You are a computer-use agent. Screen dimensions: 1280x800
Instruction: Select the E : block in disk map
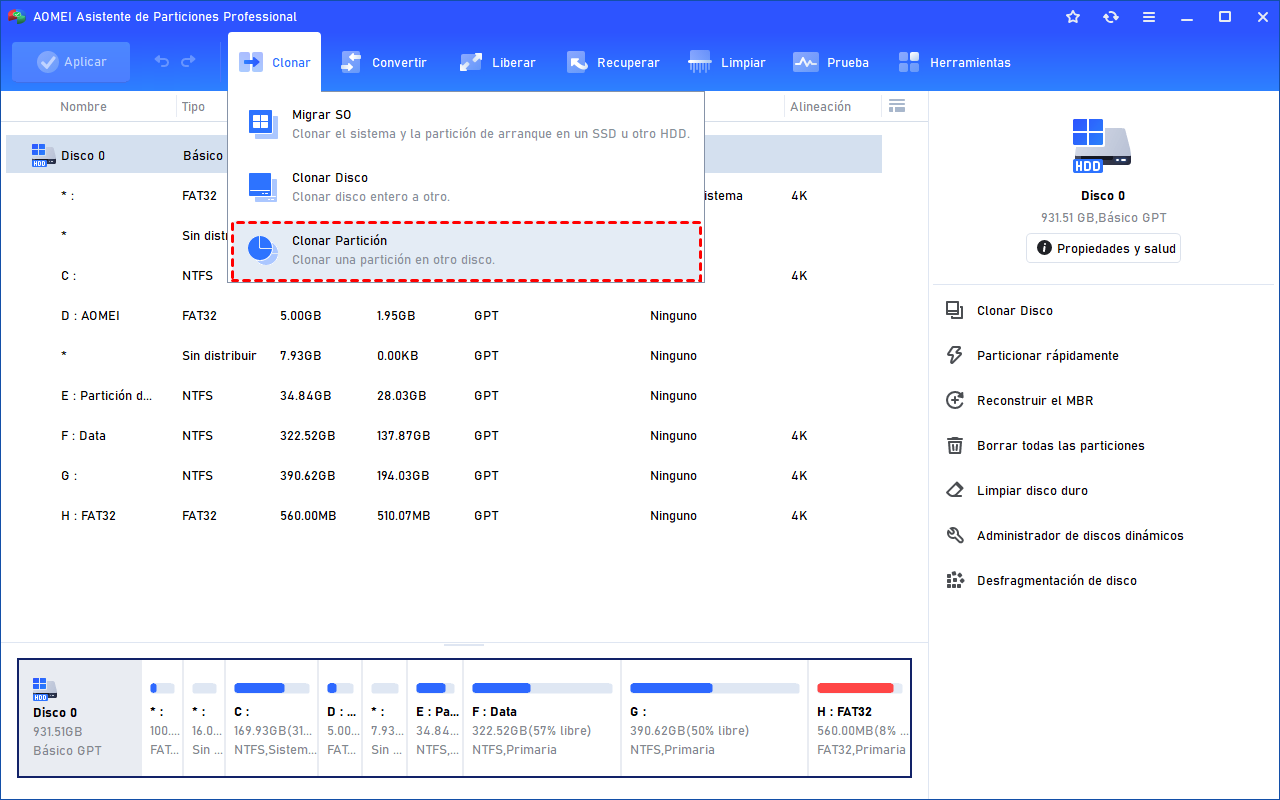click(x=435, y=717)
